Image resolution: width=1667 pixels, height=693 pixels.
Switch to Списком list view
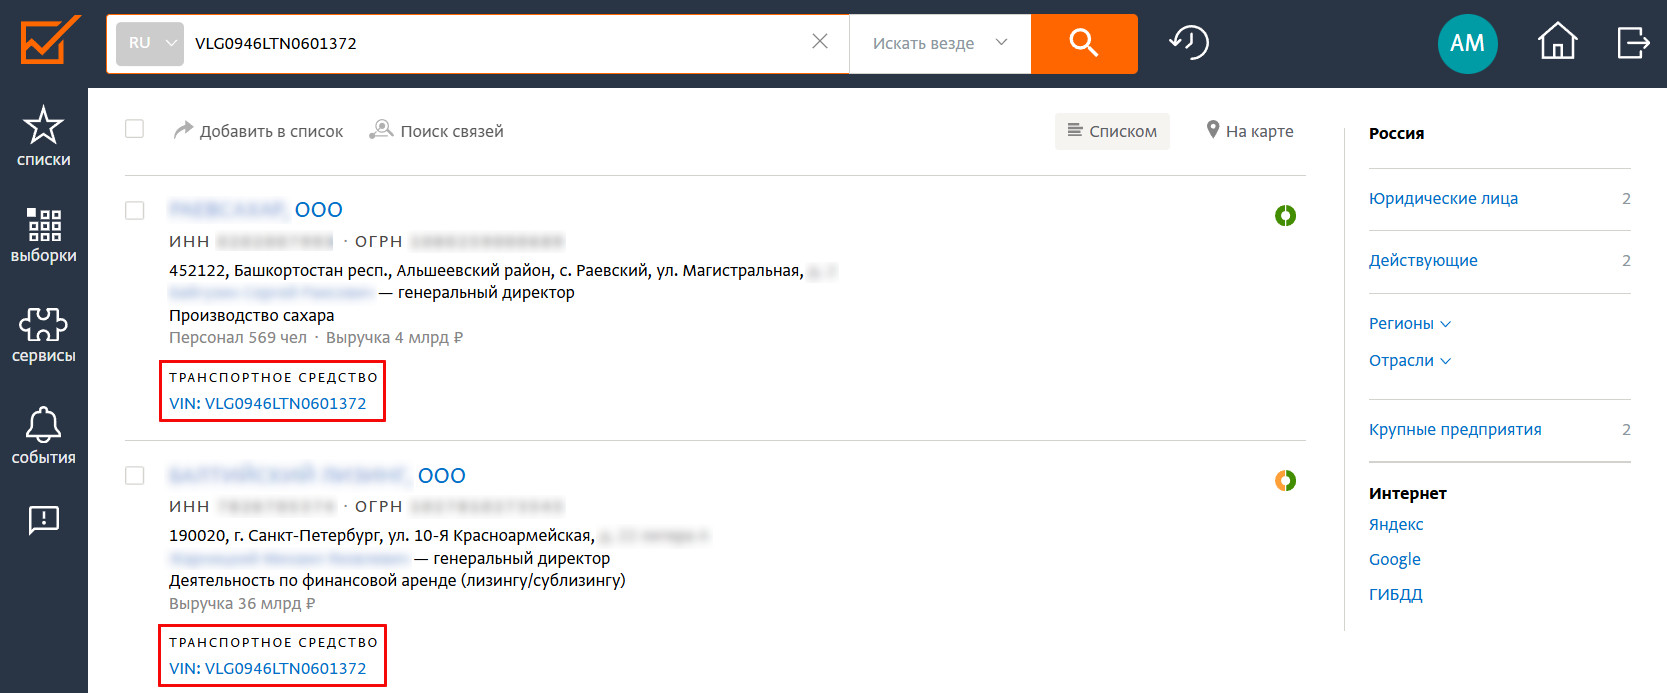click(1112, 131)
